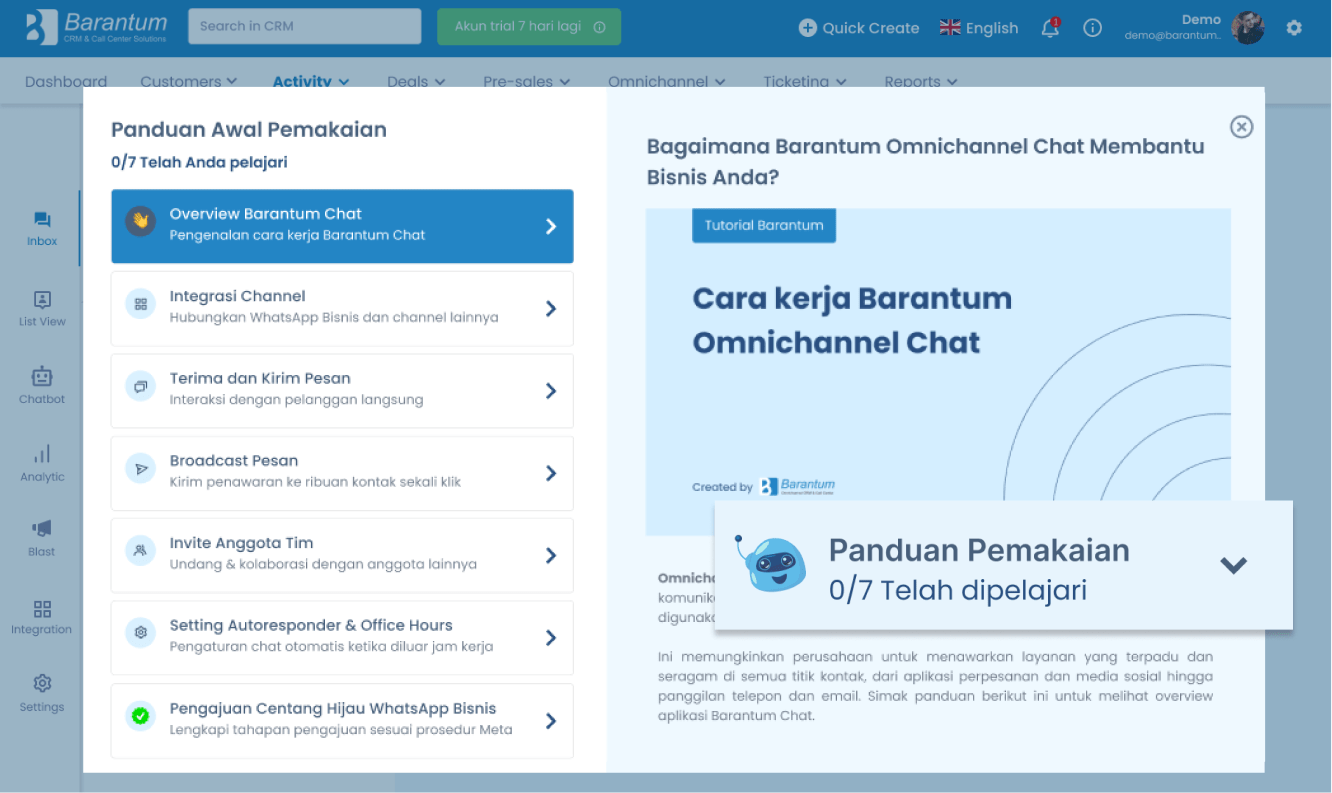Collapse the Panduan Pemakaian widget chevron
Image resolution: width=1332 pixels, height=793 pixels.
click(1234, 566)
